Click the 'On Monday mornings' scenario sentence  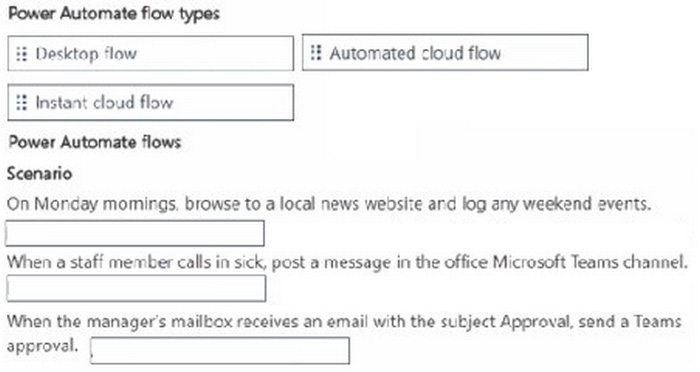click(x=329, y=204)
